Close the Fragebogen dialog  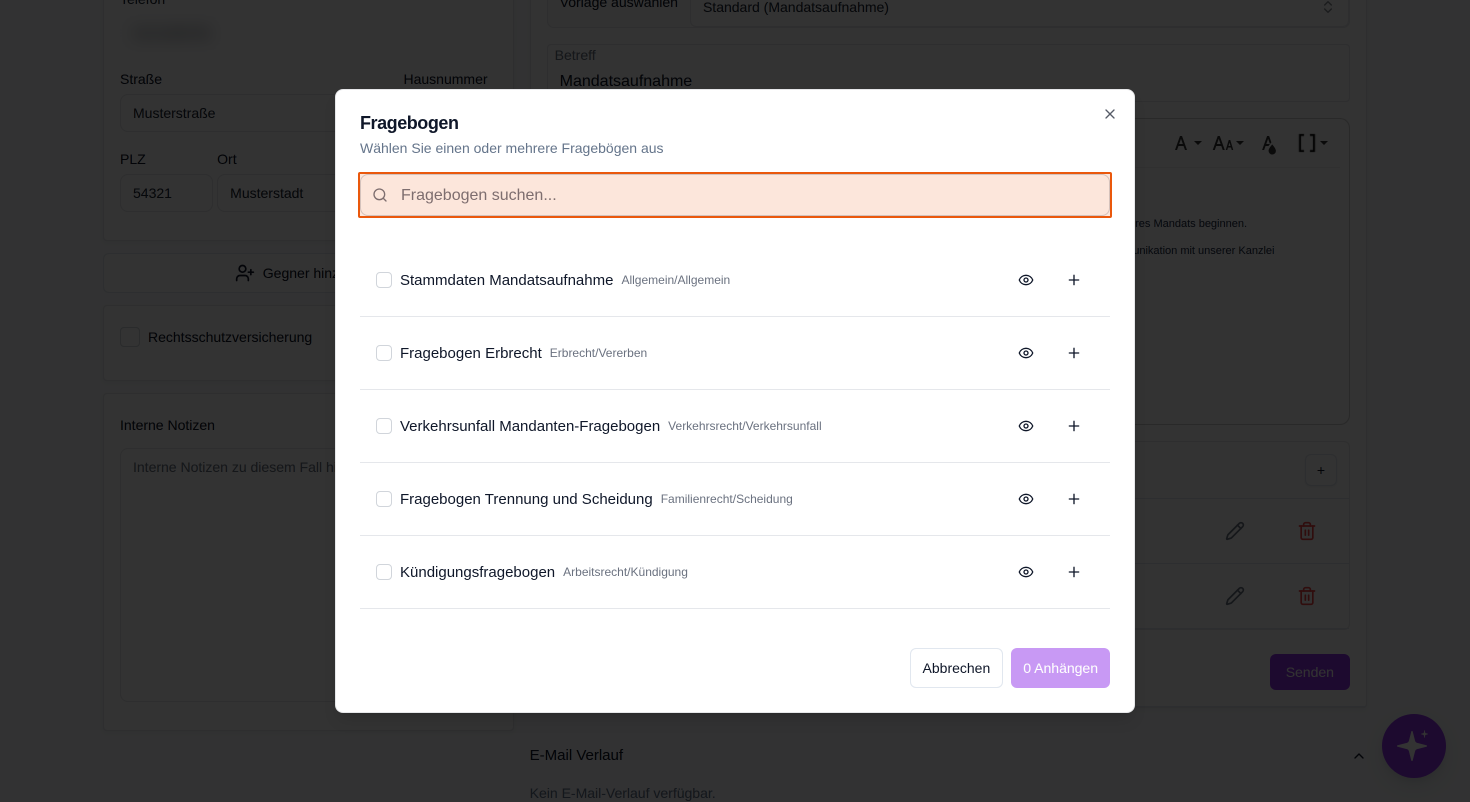(x=1110, y=114)
